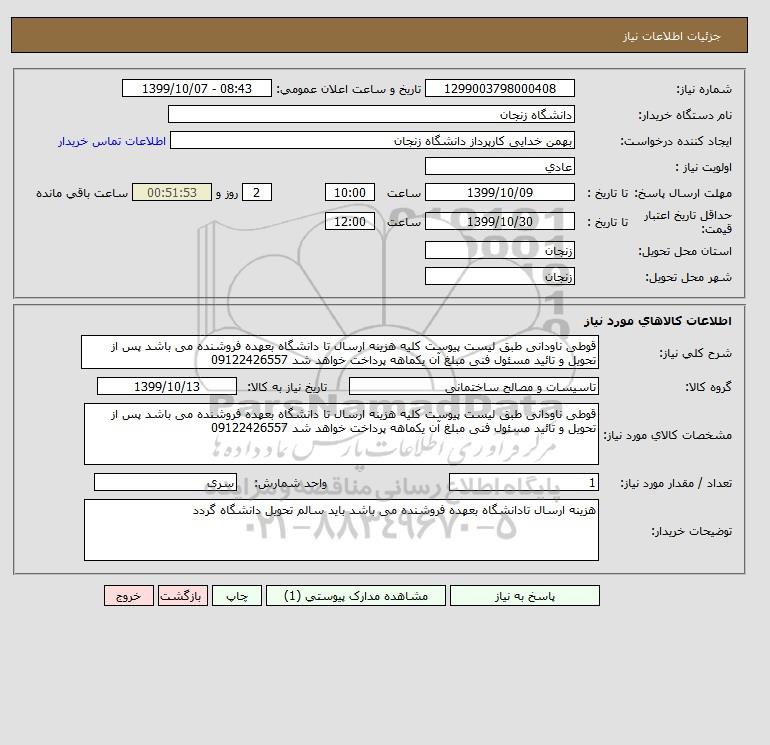Screen dimensions: 770x745
Task: Click the مشخصات کالای مورد نیاز text area
Action: [x=341, y=434]
